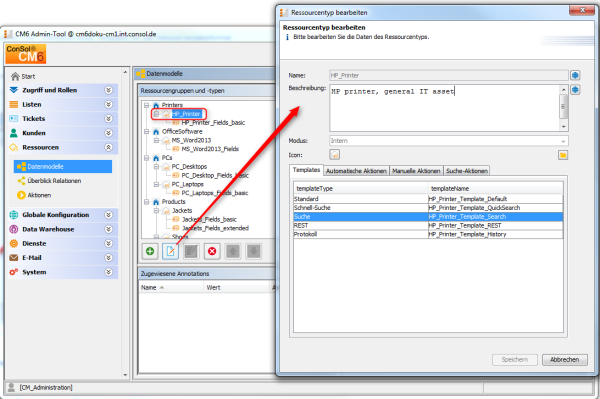This screenshot has height=399, width=600.
Task: Click the Icon preview button
Action: (334, 155)
